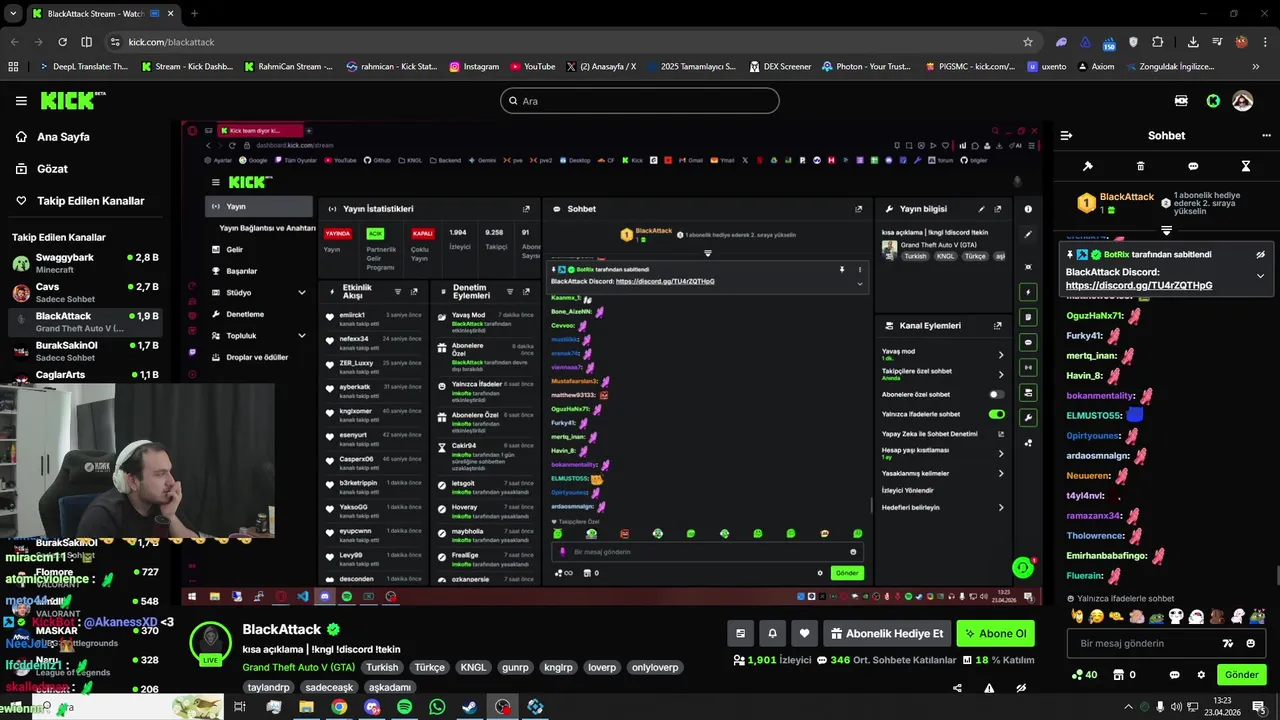Expand the pinned Discord message chevron
The width and height of the screenshot is (1280, 720).
[1260, 276]
